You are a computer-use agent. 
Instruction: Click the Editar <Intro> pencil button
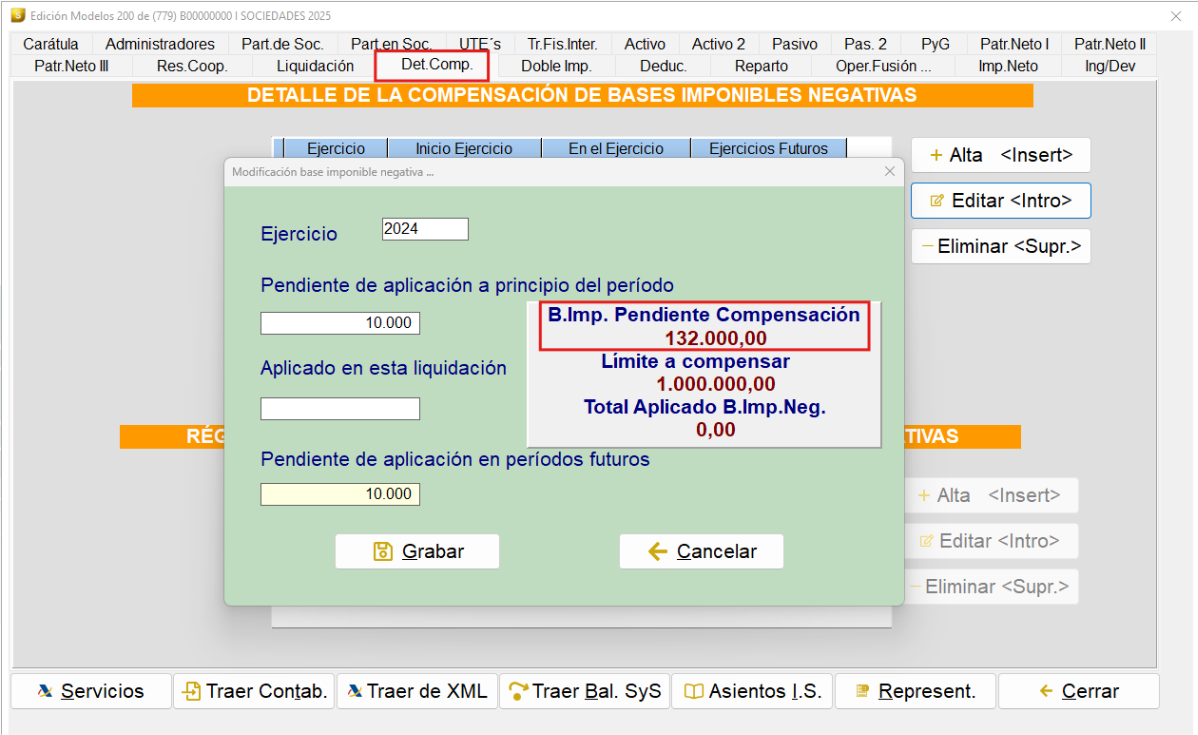coord(1001,200)
